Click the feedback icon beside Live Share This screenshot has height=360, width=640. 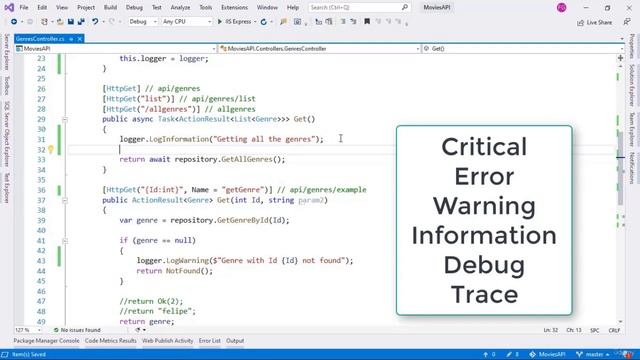pyautogui.click(x=627, y=22)
